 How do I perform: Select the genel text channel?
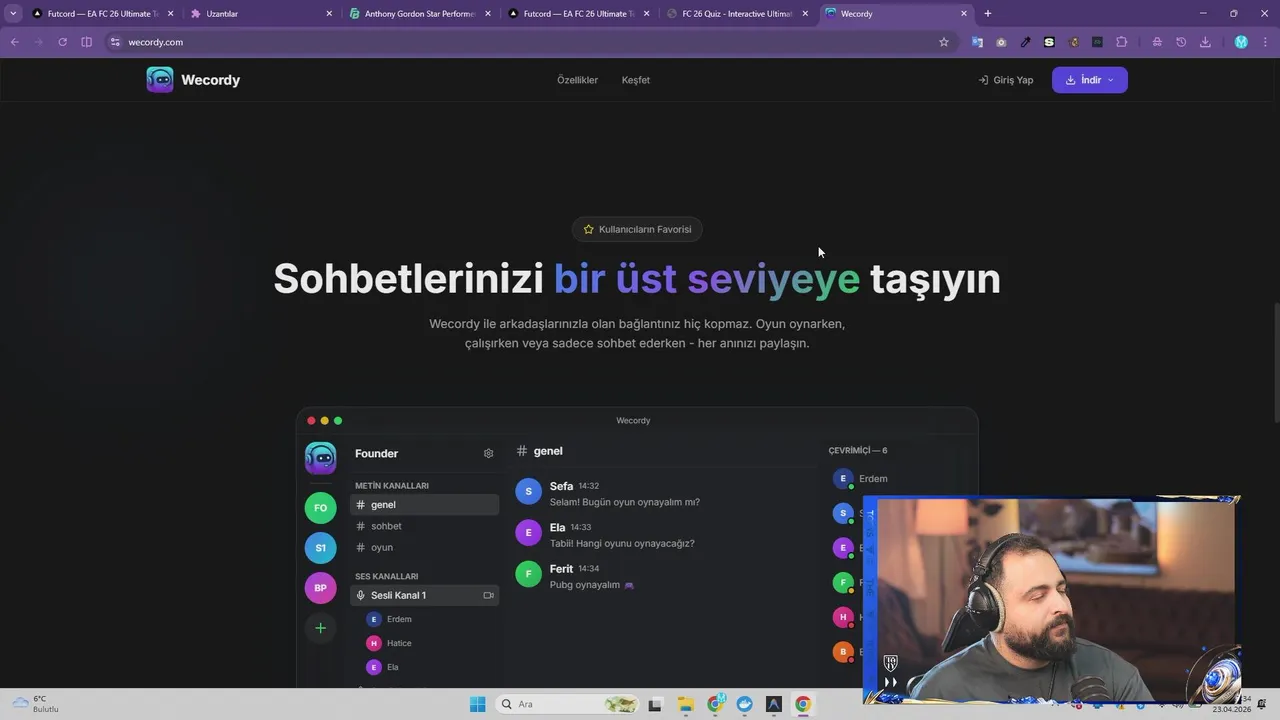tap(425, 505)
